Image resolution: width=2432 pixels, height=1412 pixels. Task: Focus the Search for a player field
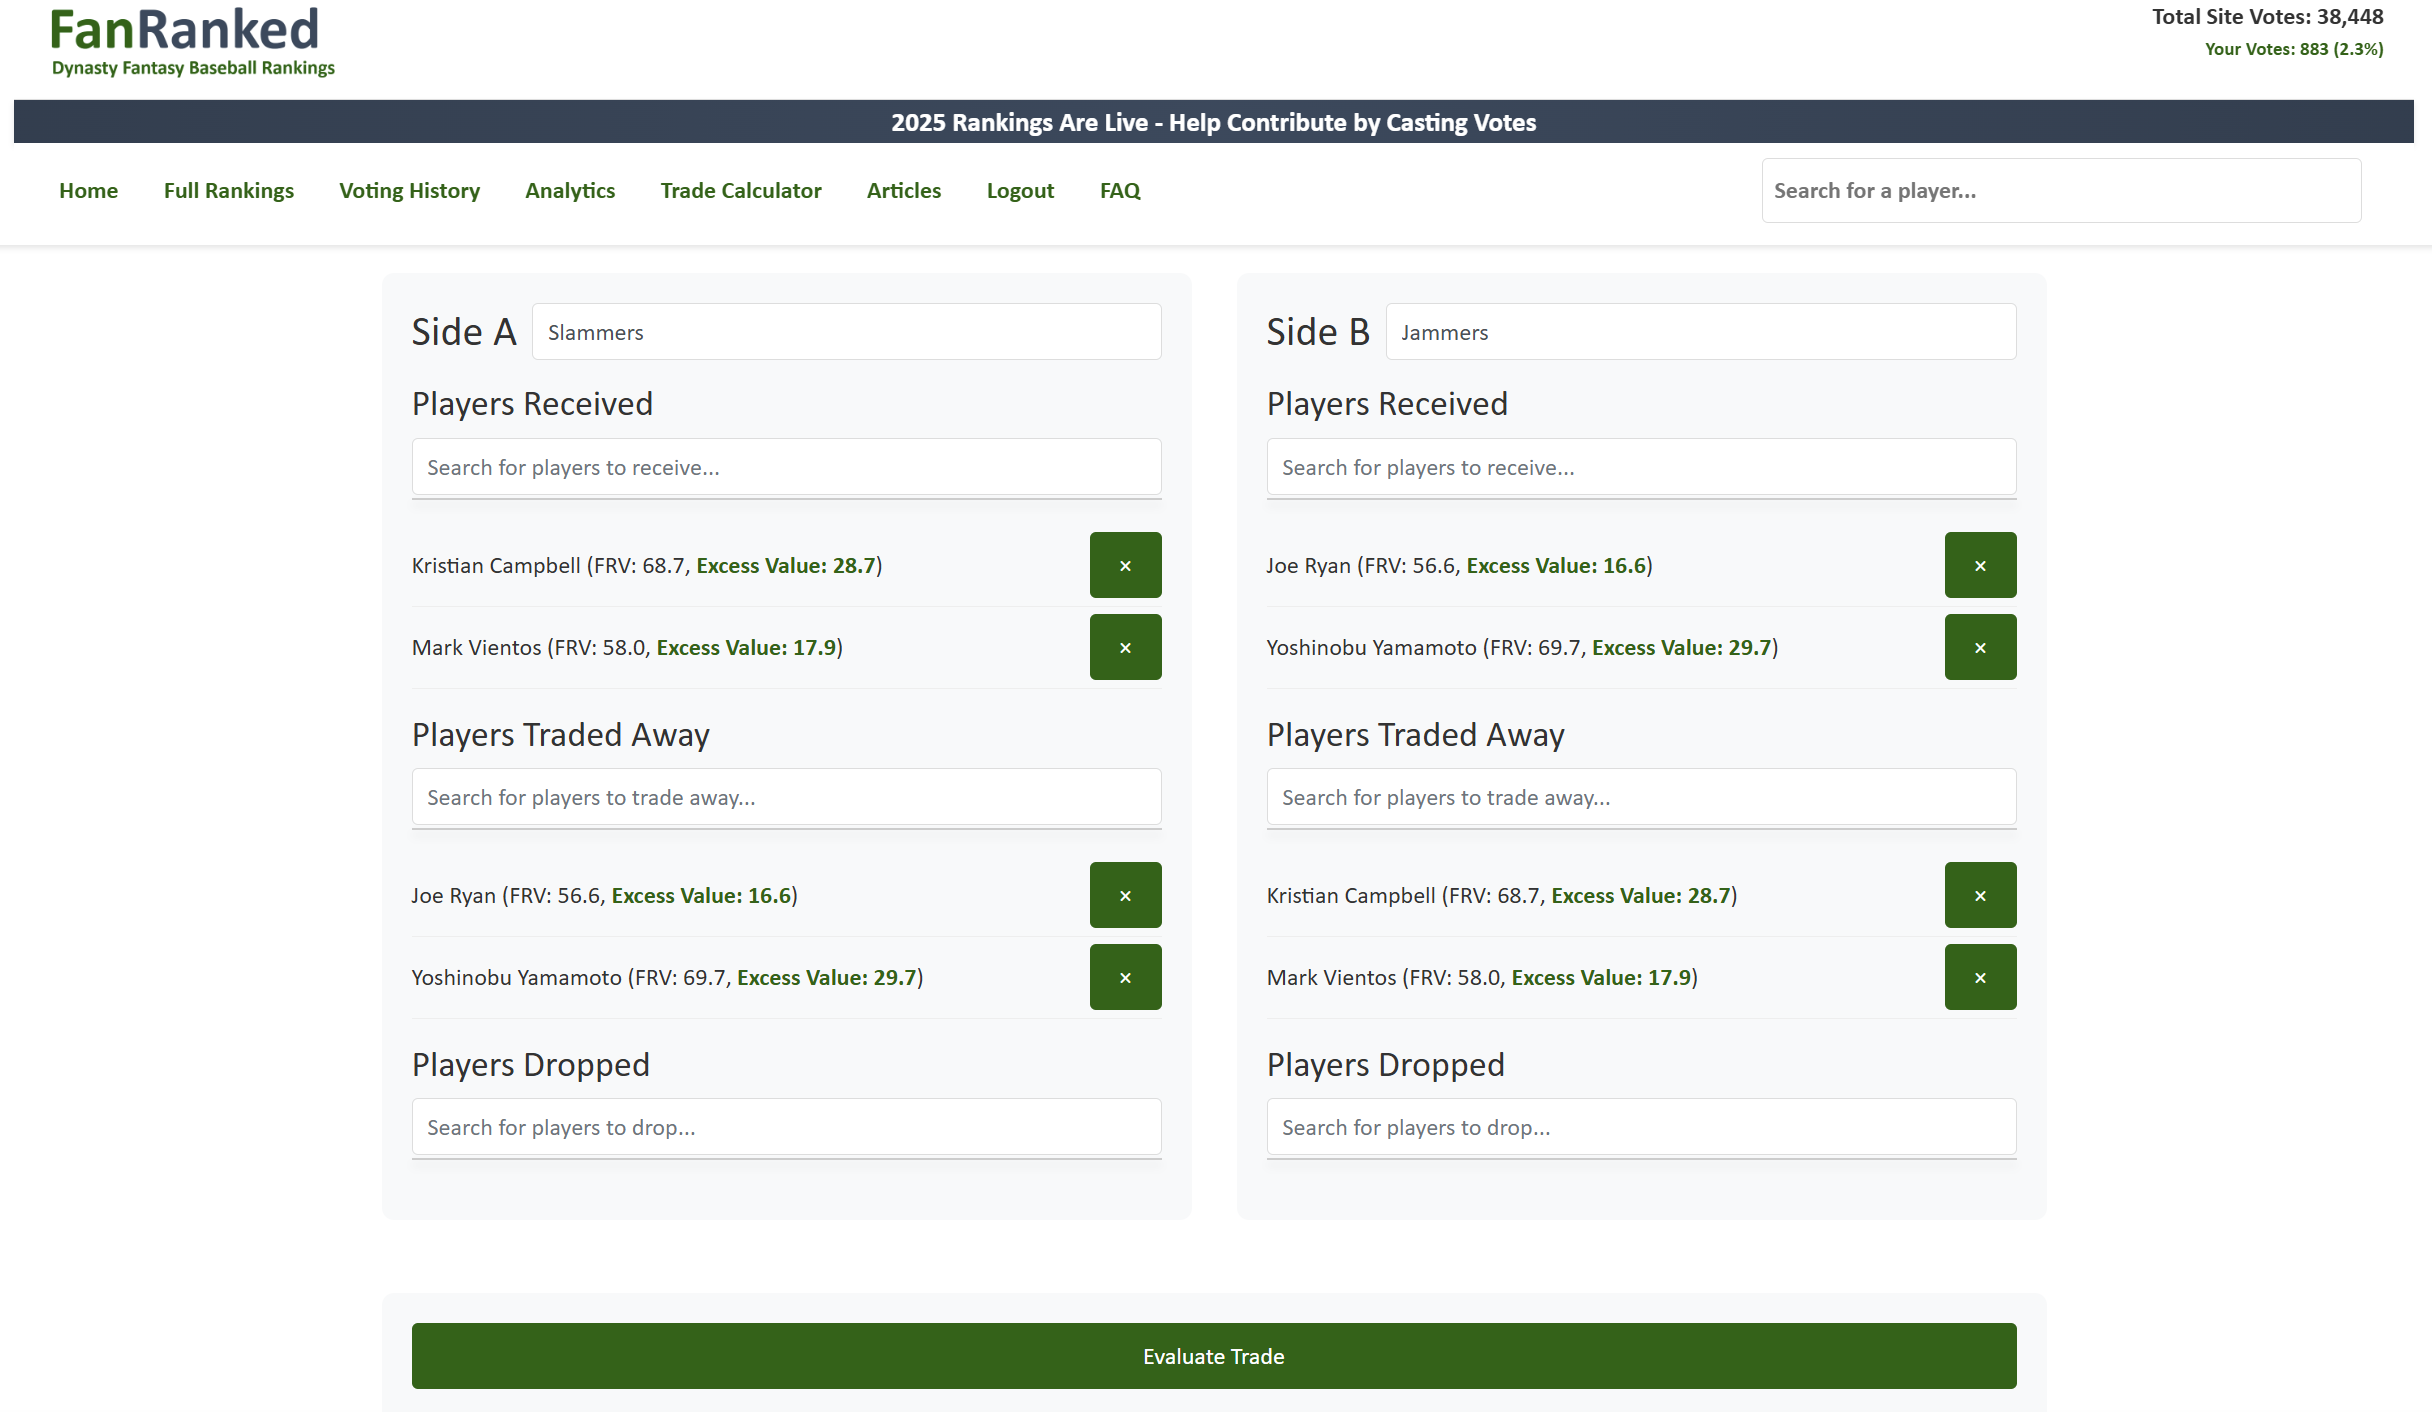pyautogui.click(x=2061, y=190)
